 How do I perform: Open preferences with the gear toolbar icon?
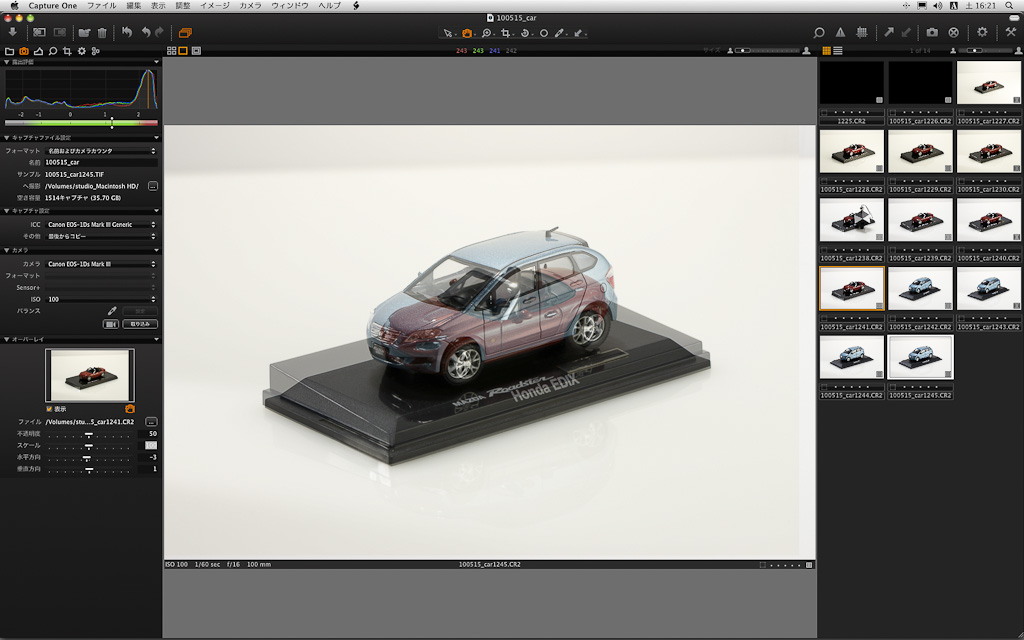point(982,32)
